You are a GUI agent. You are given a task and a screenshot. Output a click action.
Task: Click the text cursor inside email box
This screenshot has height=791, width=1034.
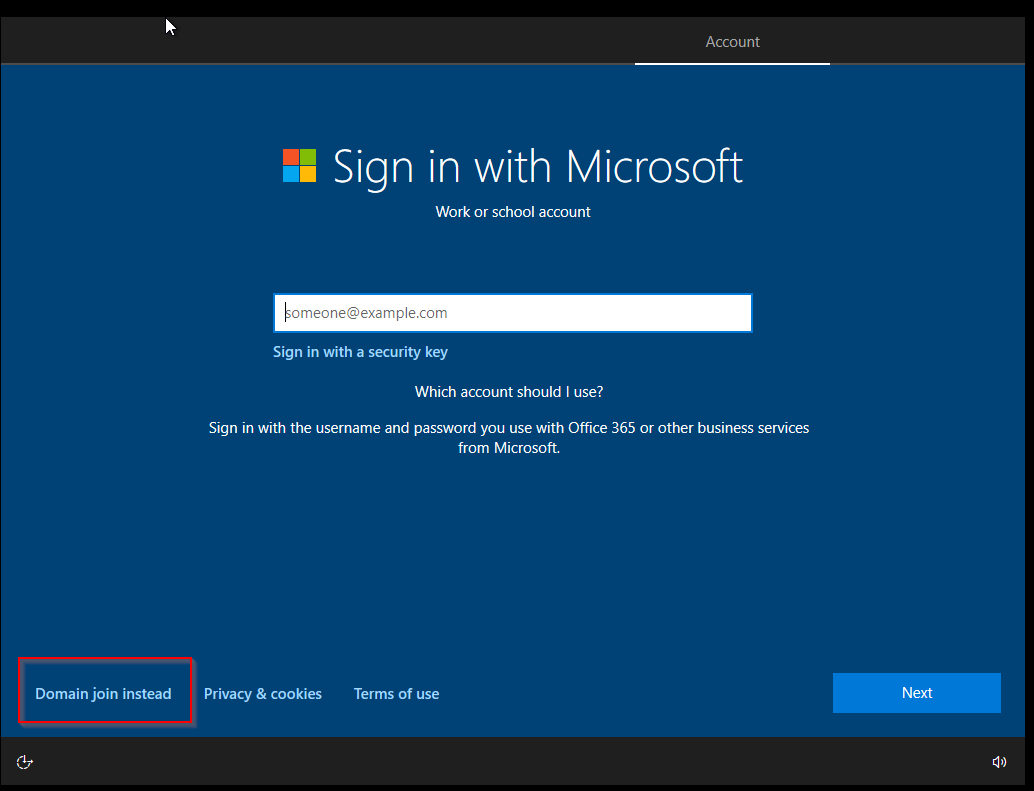pos(286,312)
